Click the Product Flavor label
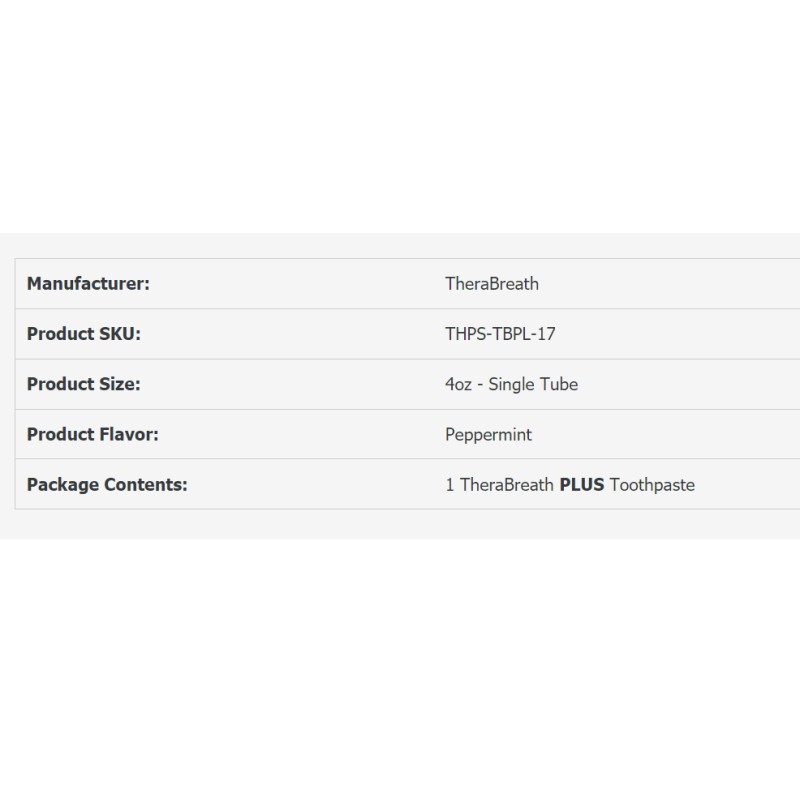 pyautogui.click(x=93, y=435)
